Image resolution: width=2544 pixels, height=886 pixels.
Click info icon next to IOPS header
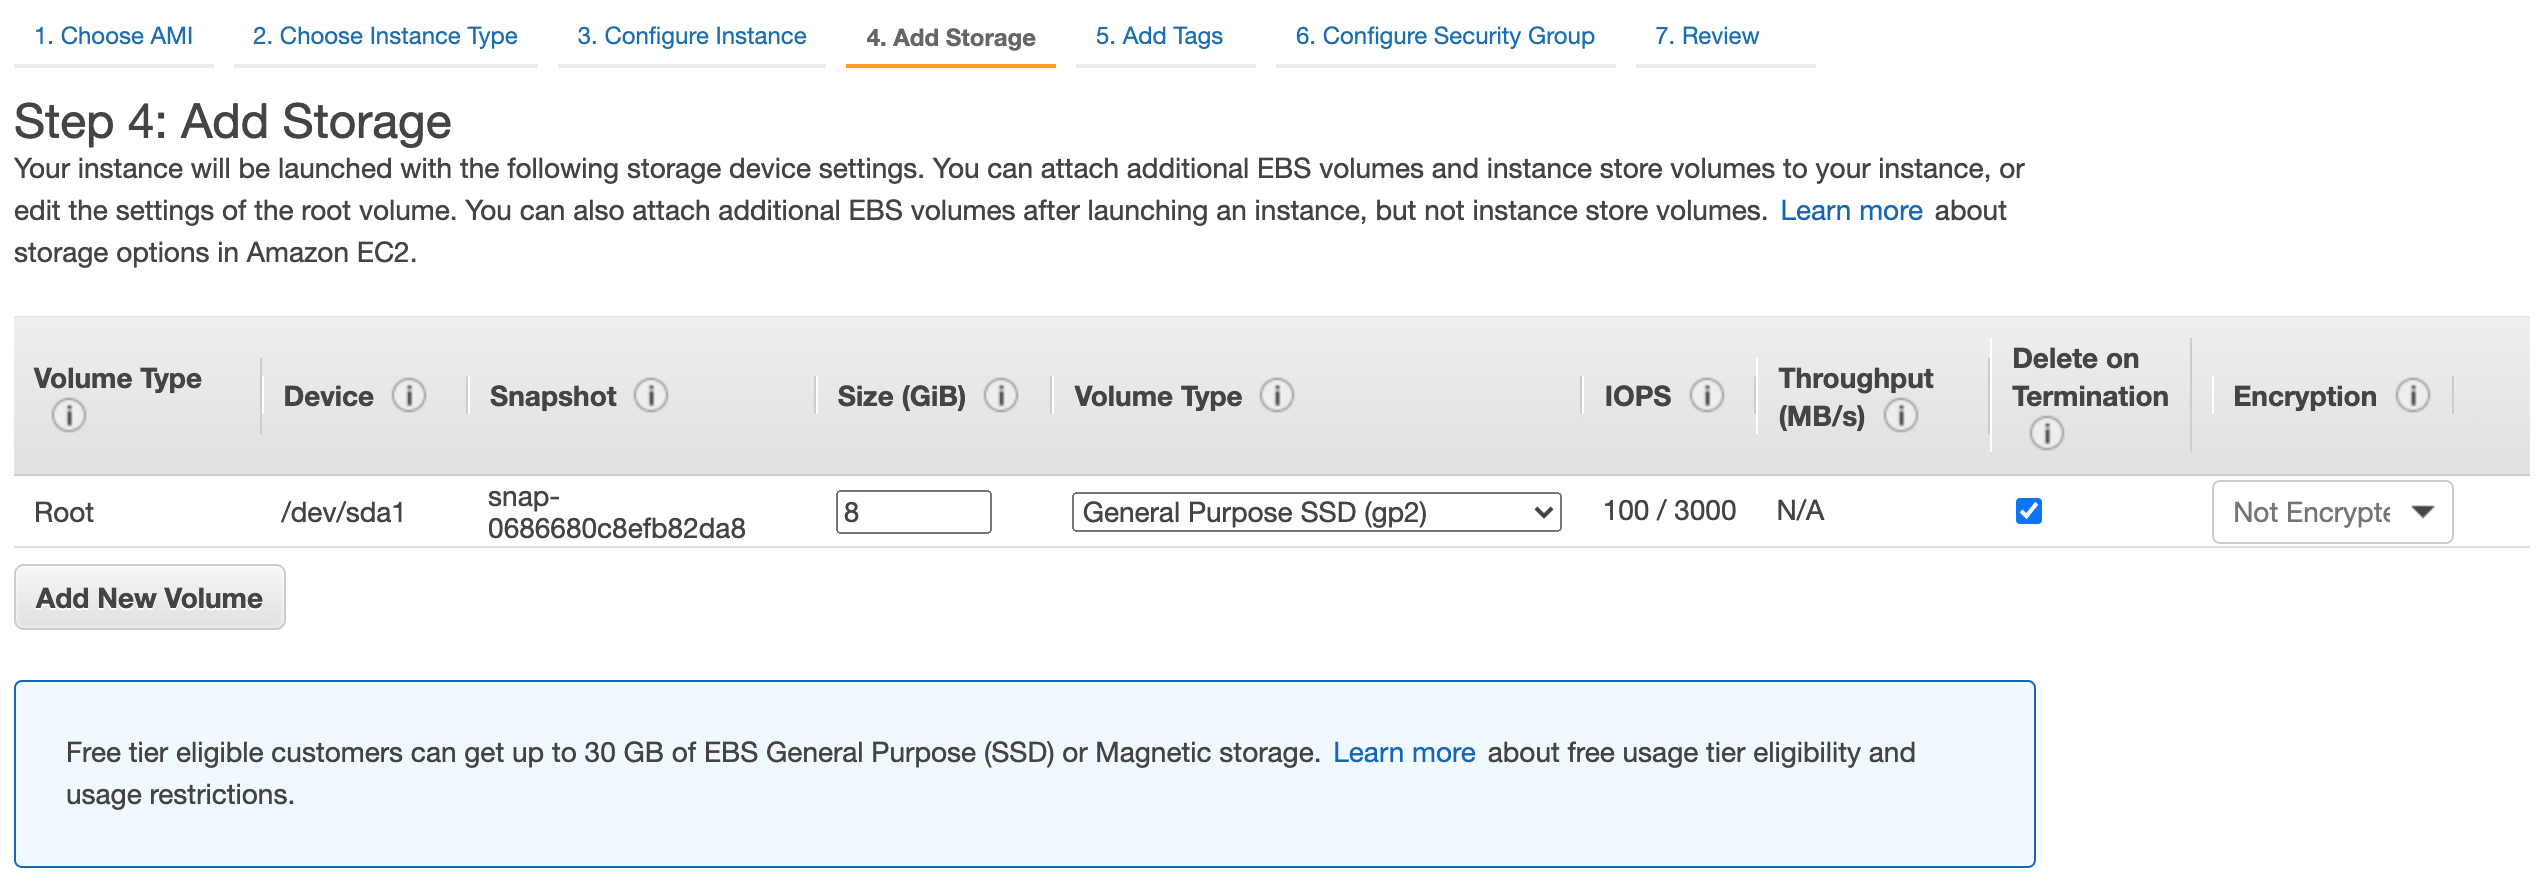[1707, 396]
